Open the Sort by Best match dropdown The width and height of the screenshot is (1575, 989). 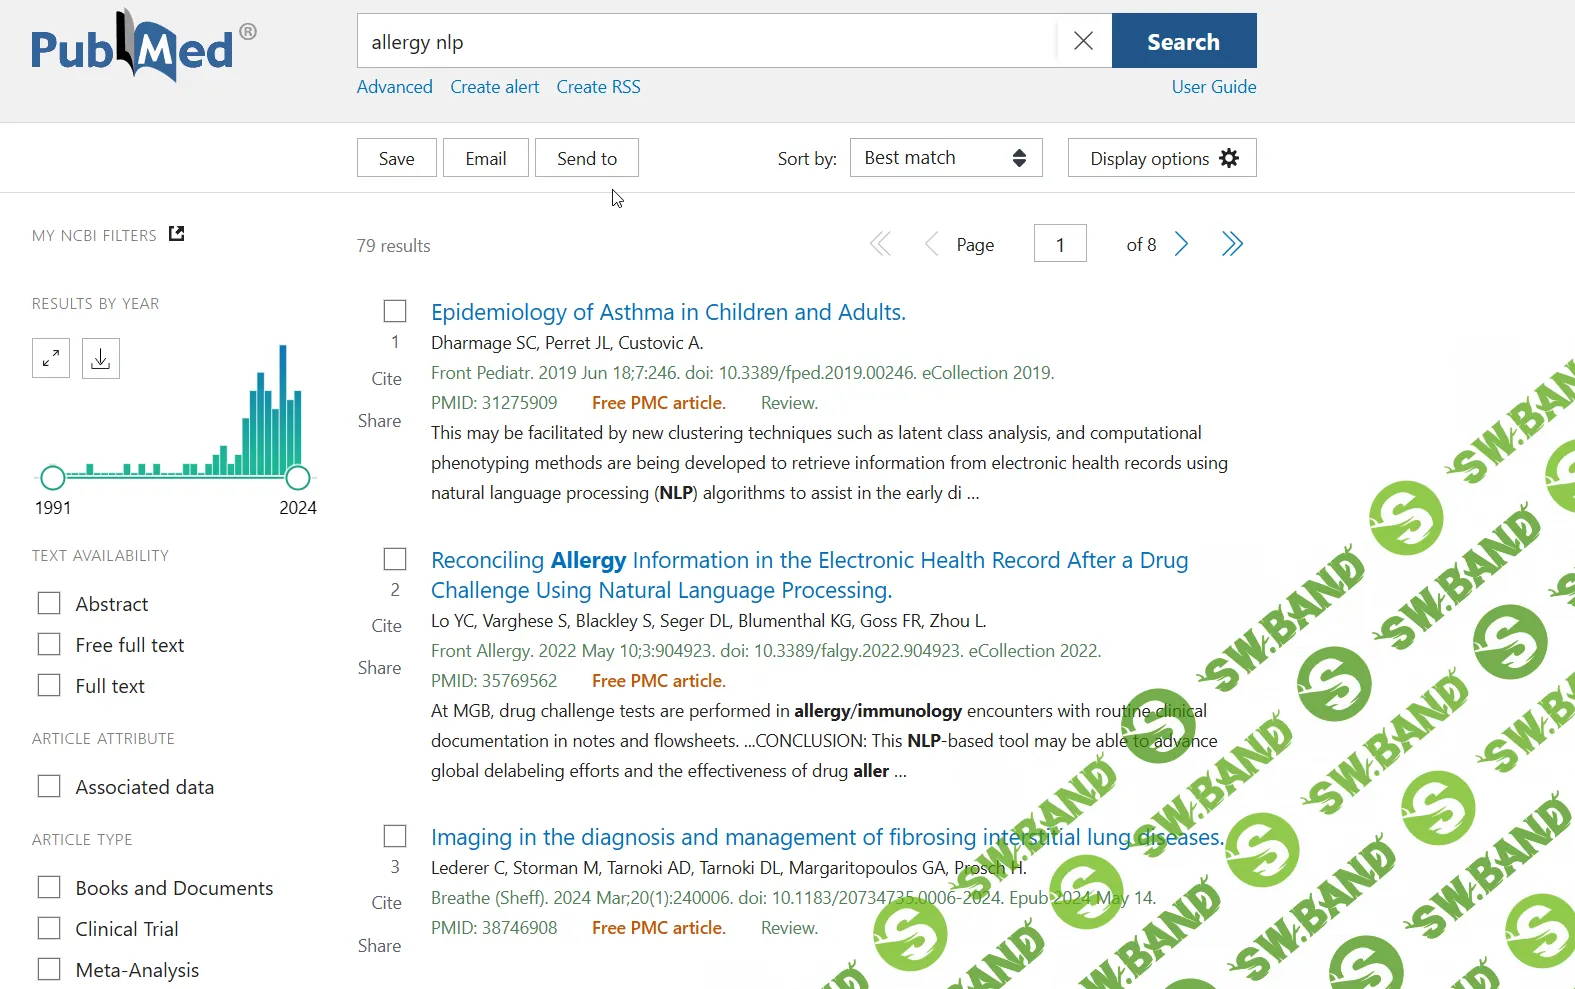pyautogui.click(x=945, y=158)
